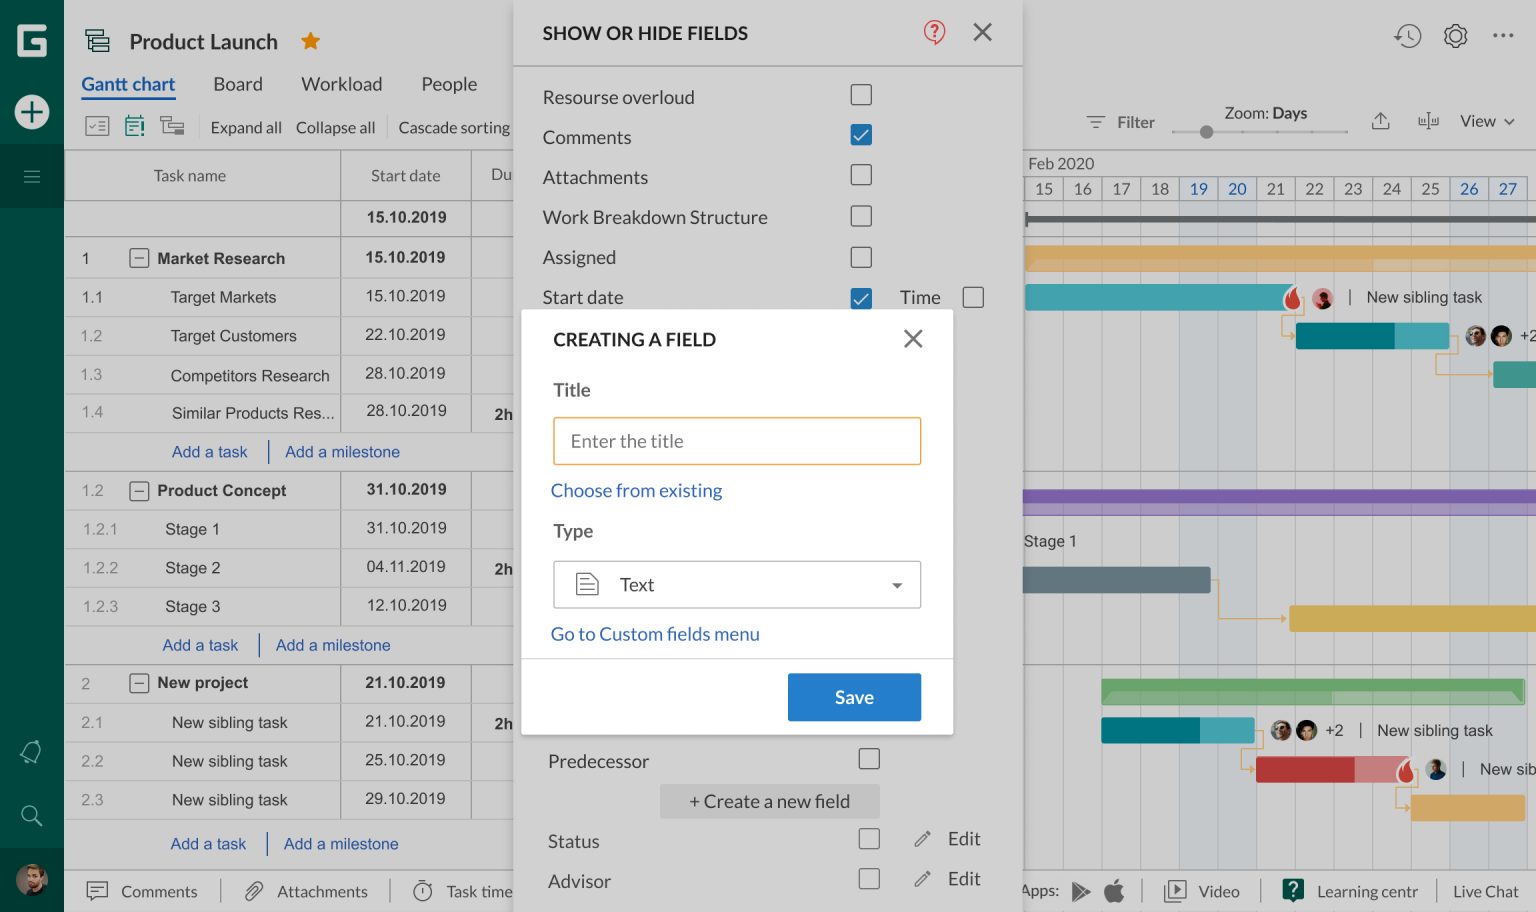Viewport: 1536px width, 912px height.
Task: Click the pencil icon beside Status
Action: [x=922, y=839]
